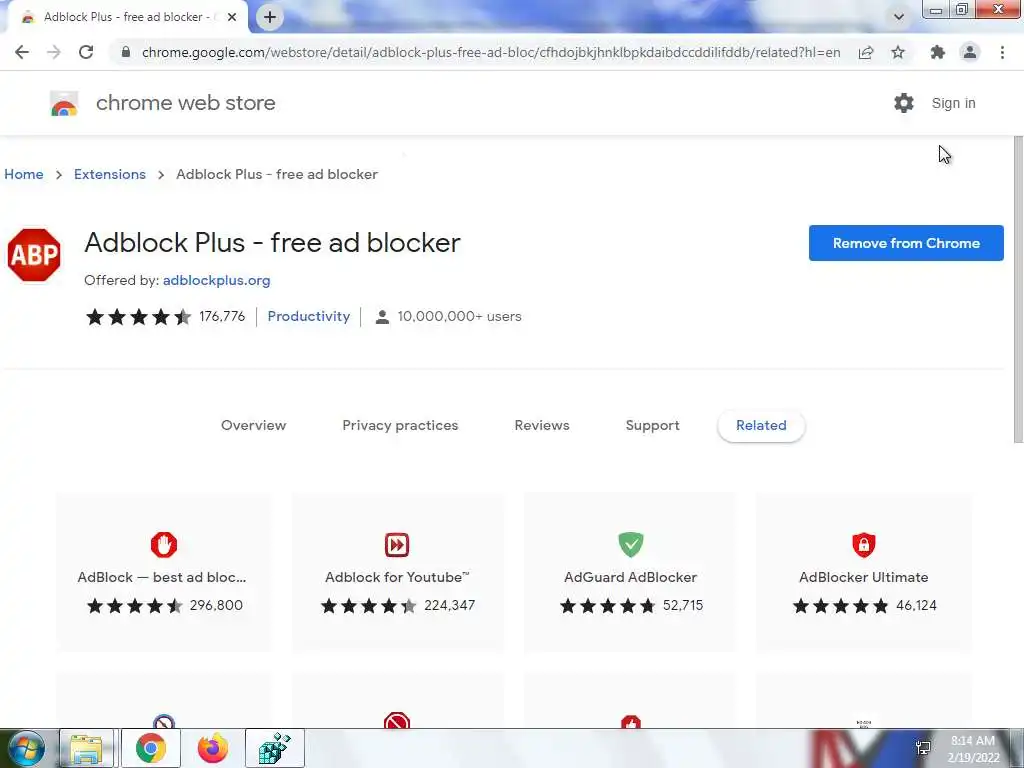Viewport: 1024px width, 768px height.
Task: Bookmark this page with the star icon
Action: click(898, 52)
